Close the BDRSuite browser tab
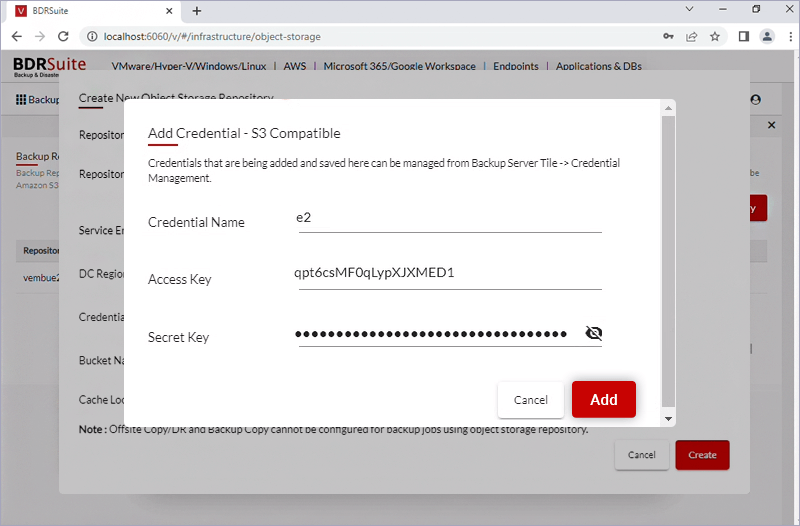This screenshot has width=800, height=526. tap(169, 11)
